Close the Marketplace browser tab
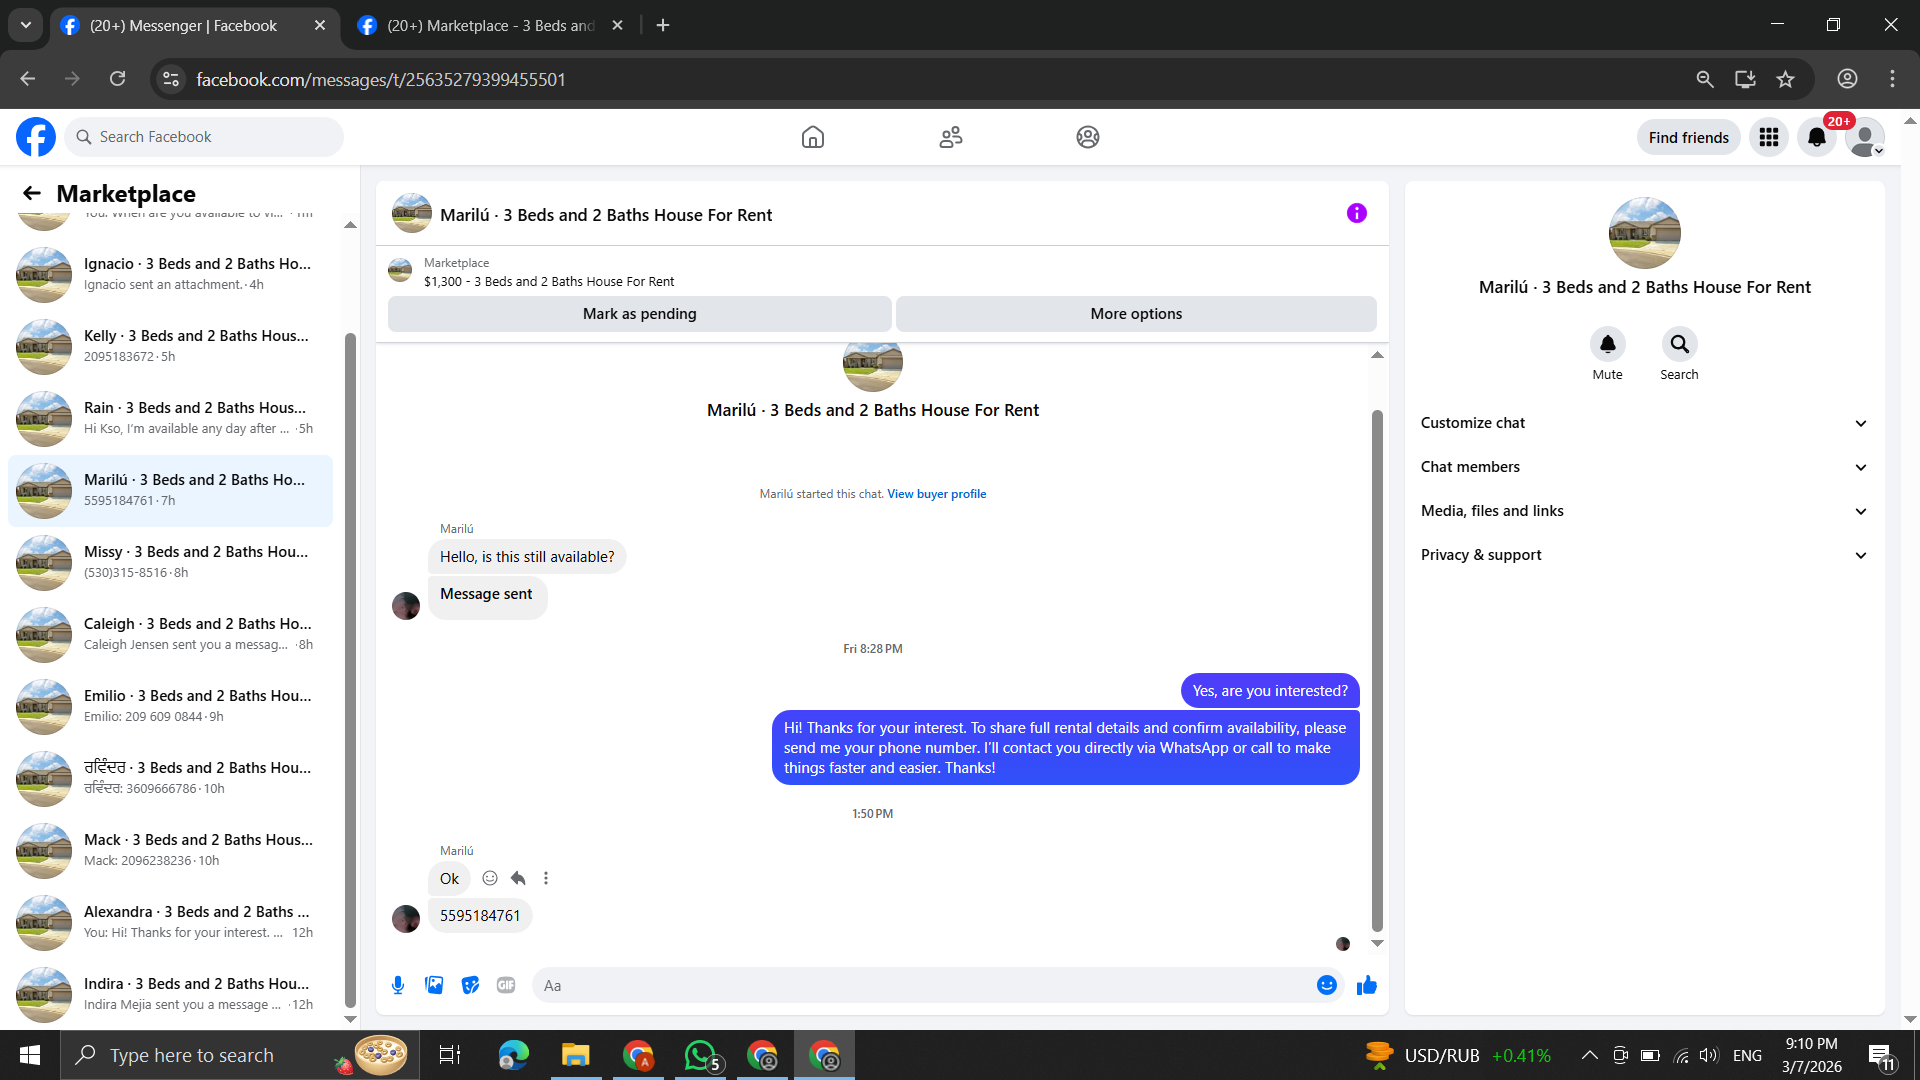 click(617, 25)
